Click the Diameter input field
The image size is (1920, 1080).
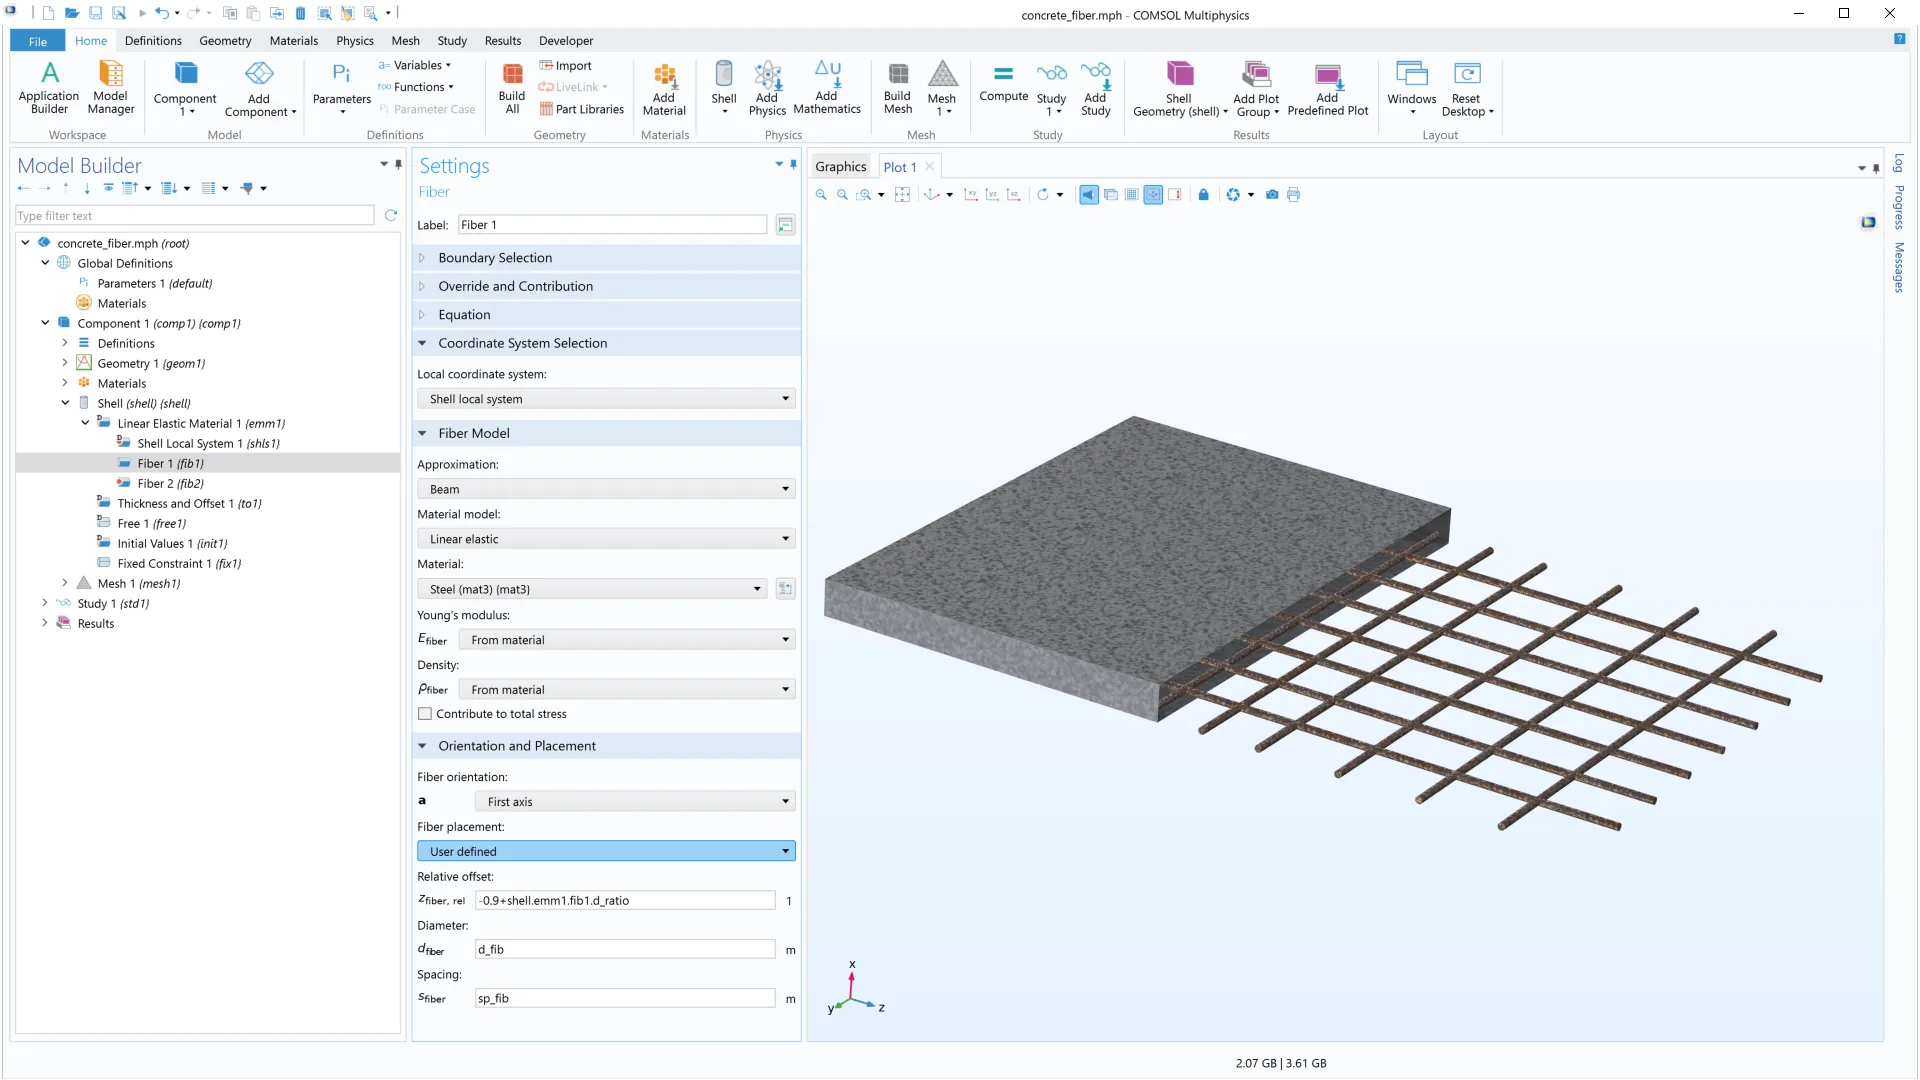coord(625,949)
